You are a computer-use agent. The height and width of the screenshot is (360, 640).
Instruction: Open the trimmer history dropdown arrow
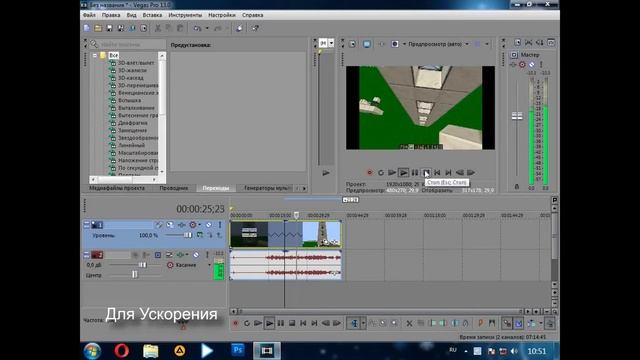tap(331, 43)
